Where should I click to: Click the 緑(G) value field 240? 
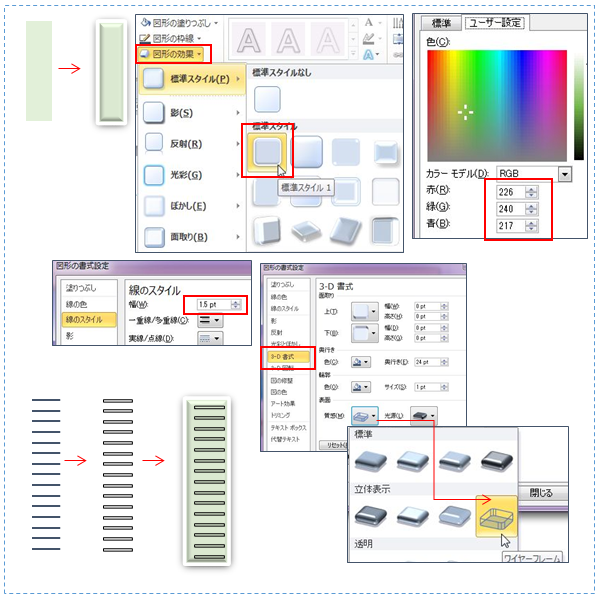click(x=511, y=209)
